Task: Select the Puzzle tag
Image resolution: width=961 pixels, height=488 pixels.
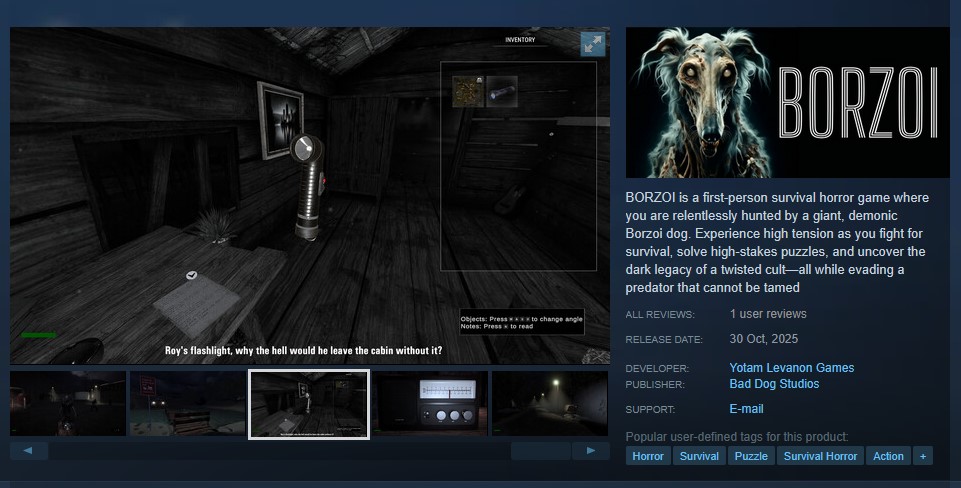Action: tap(751, 456)
